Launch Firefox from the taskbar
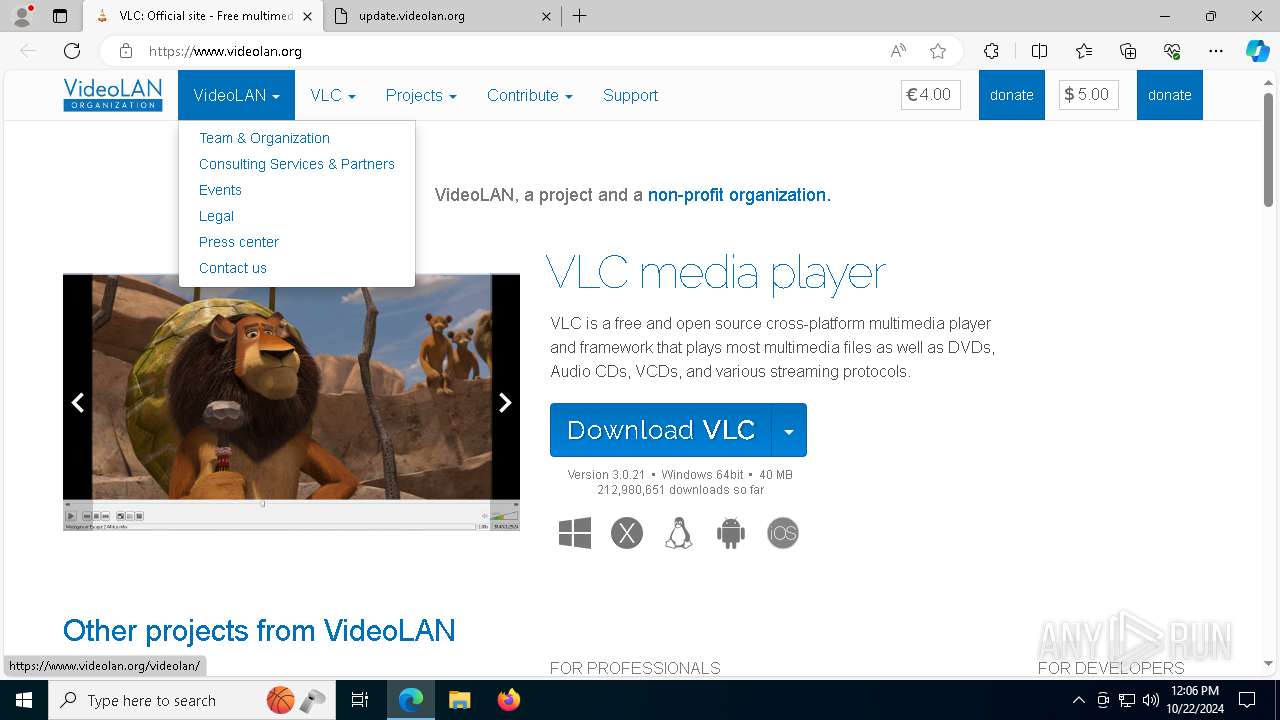This screenshot has width=1280, height=720. 509,700
